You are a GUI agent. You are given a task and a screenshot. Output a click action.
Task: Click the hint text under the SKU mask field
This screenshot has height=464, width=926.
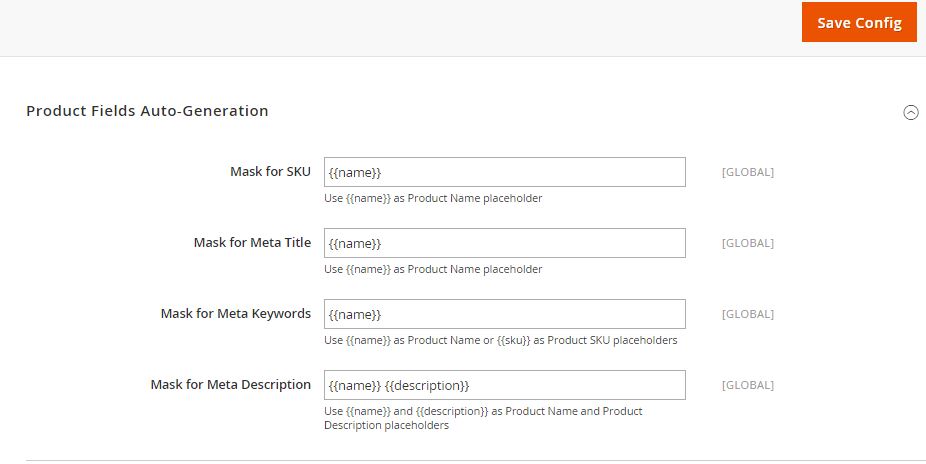433,198
